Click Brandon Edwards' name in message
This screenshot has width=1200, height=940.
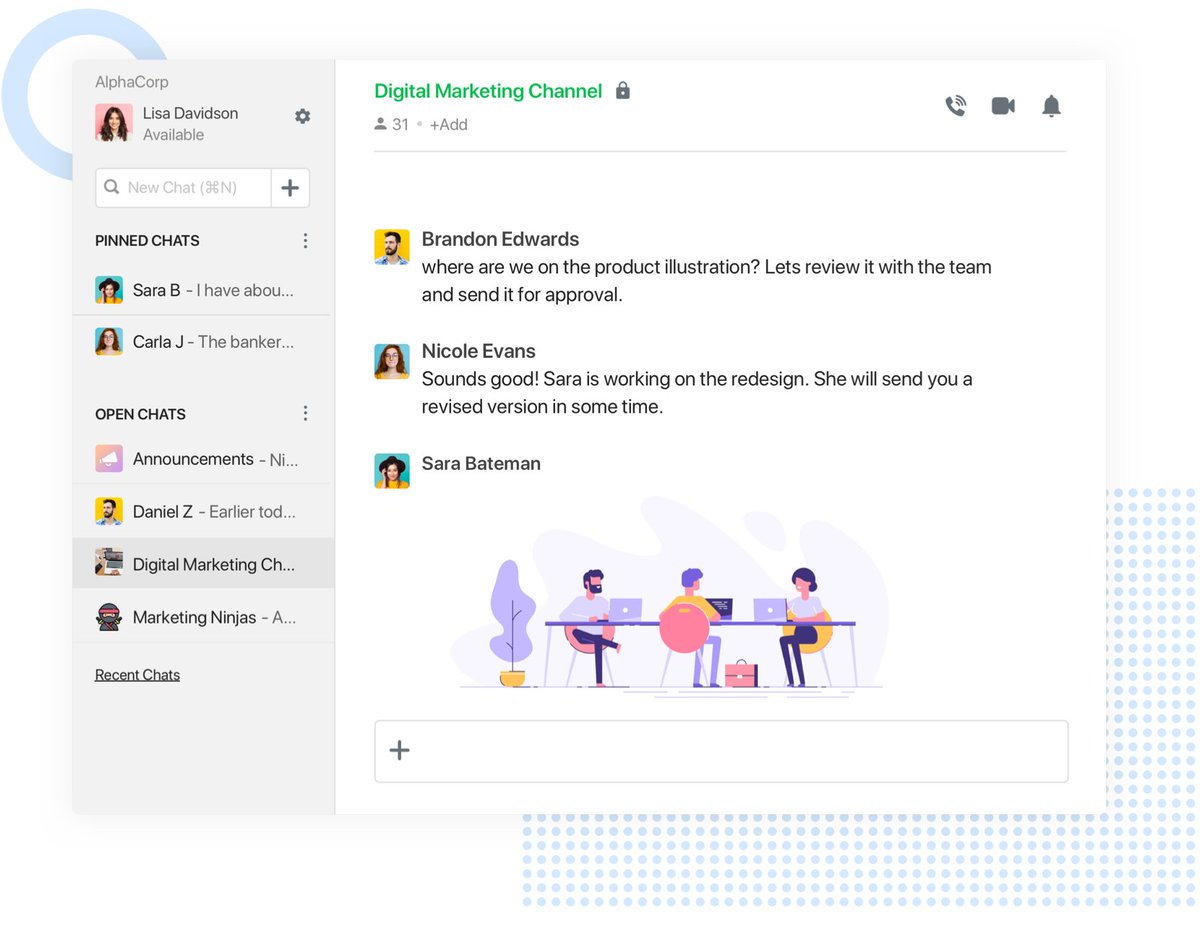(x=500, y=239)
